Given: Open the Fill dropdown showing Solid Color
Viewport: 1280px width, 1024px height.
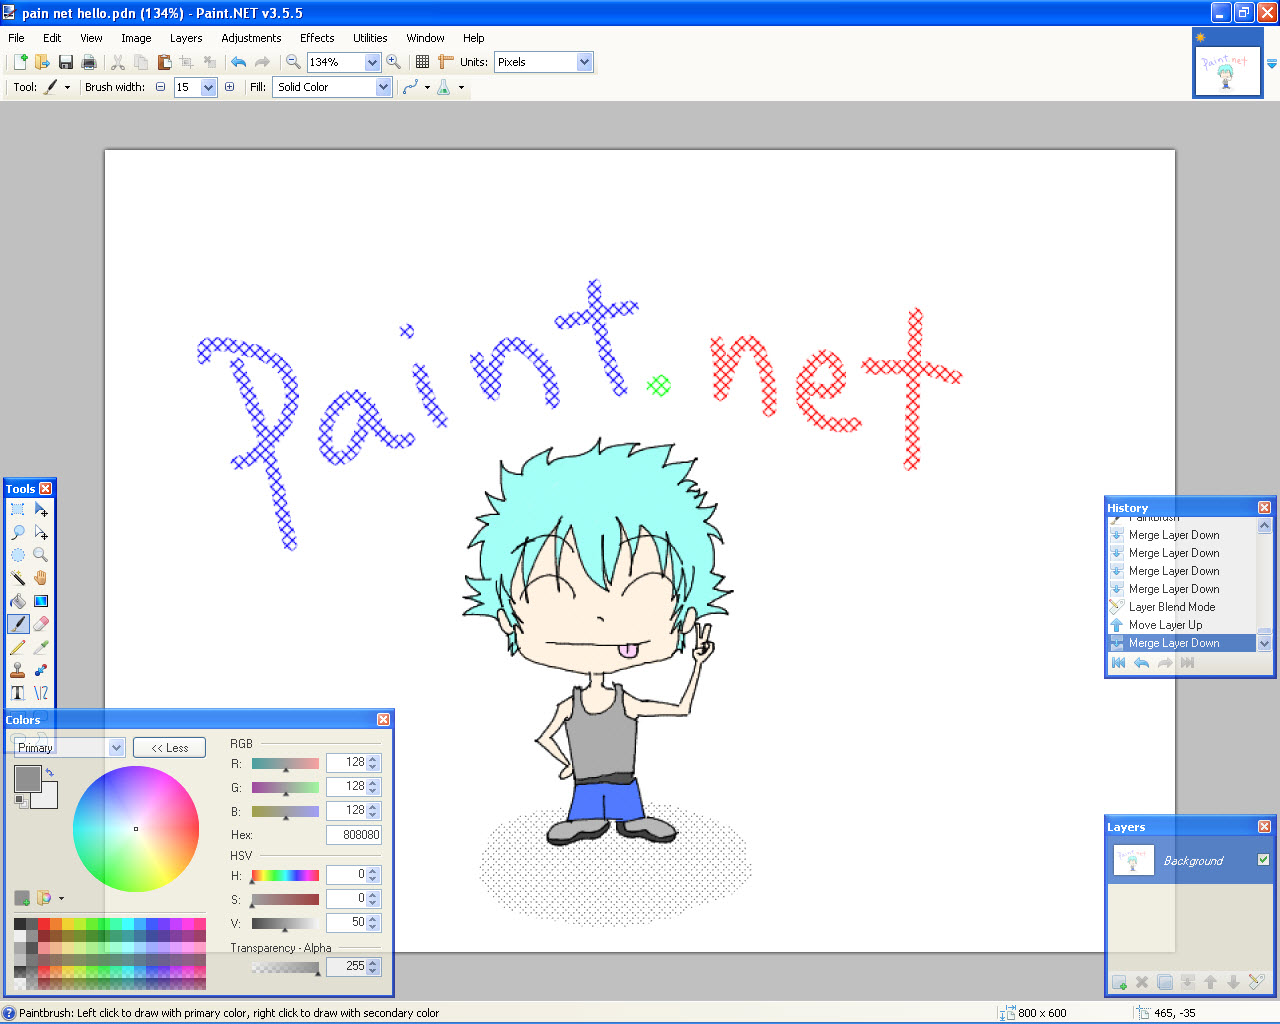Looking at the screenshot, I should coord(382,86).
